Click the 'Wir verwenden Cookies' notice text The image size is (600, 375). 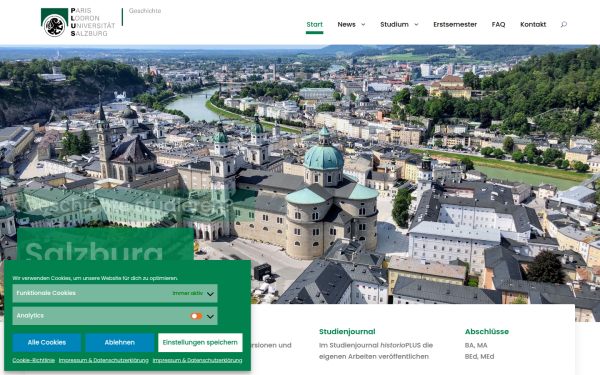coord(95,278)
